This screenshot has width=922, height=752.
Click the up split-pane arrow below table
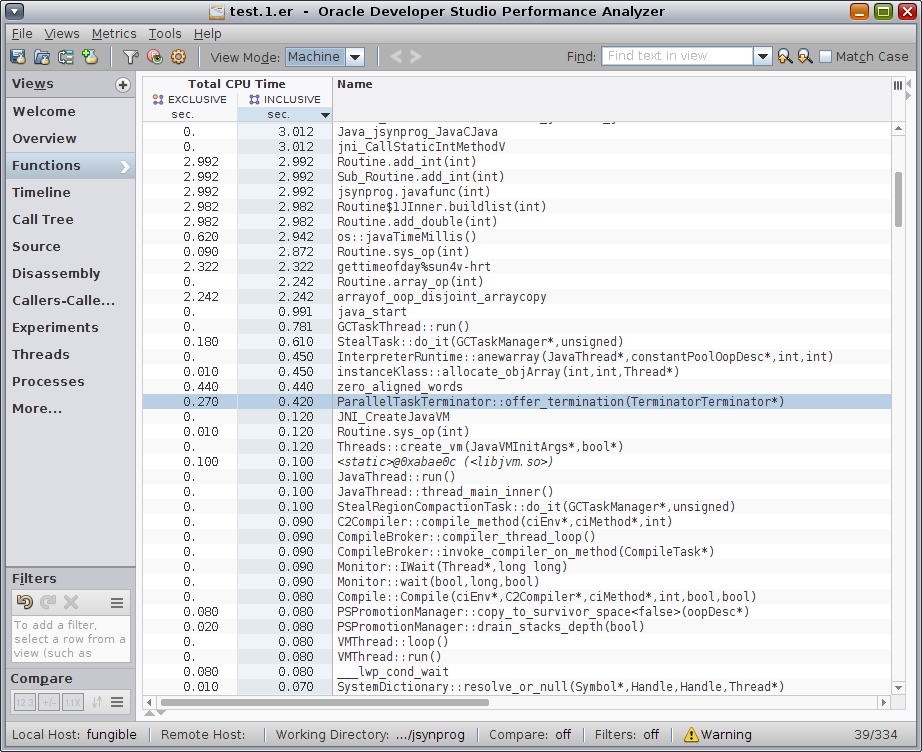click(149, 713)
